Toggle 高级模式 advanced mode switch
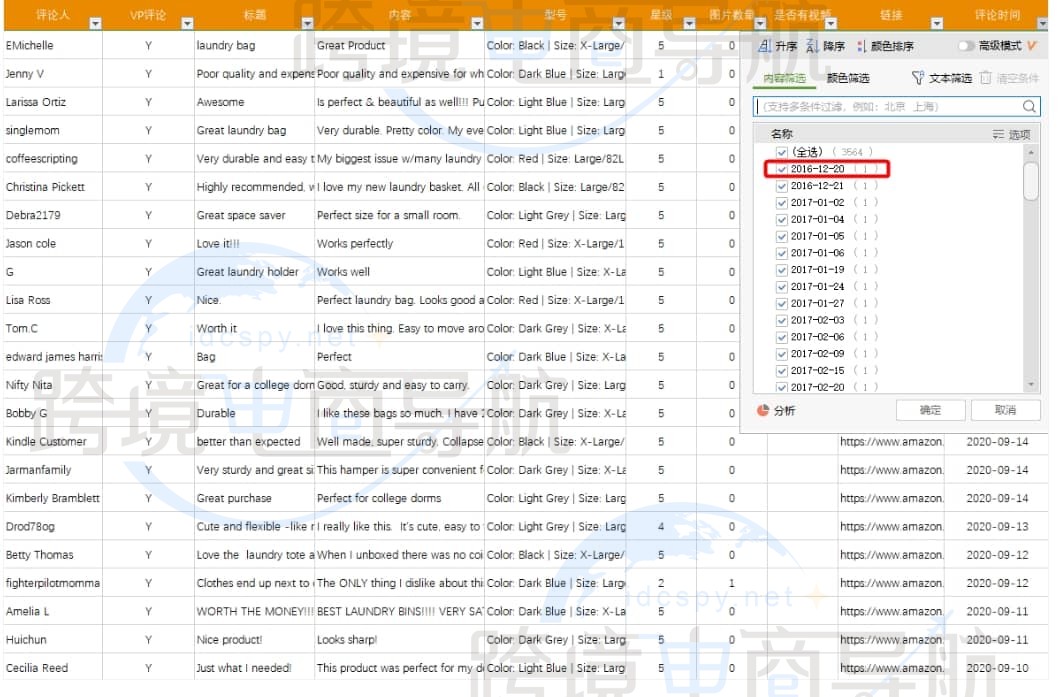The width and height of the screenshot is (1060, 697). pyautogui.click(x=965, y=46)
